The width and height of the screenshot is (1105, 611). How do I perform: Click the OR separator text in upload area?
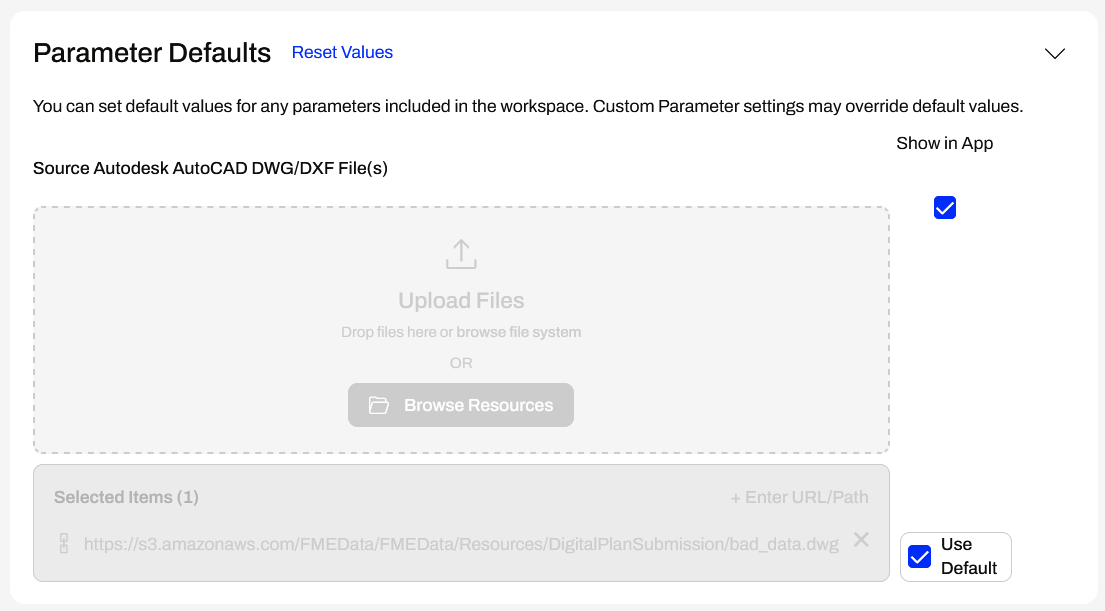click(x=461, y=363)
